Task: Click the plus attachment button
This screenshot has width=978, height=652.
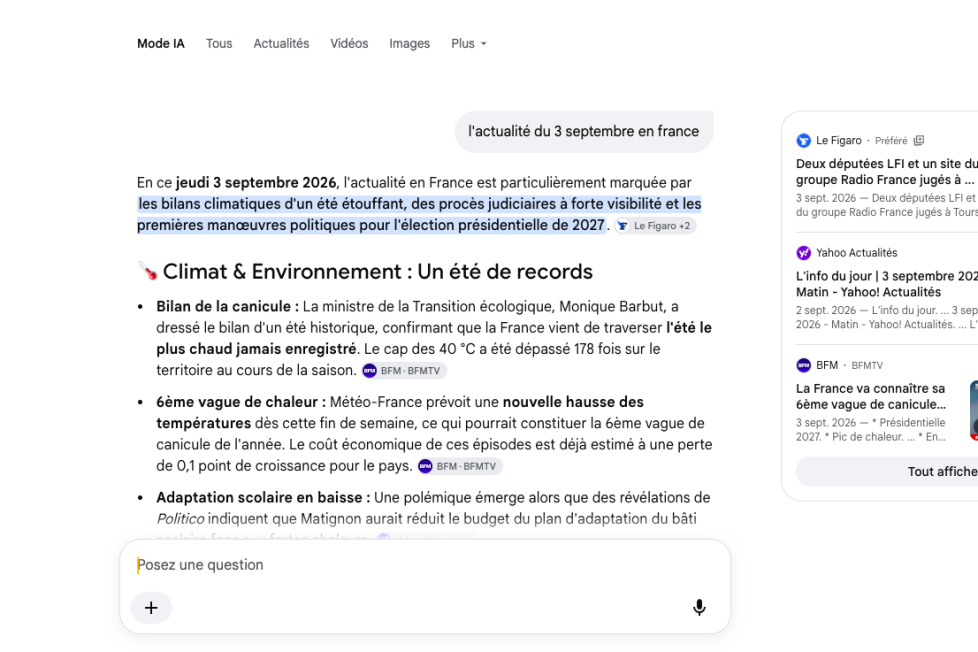Action: 151,608
